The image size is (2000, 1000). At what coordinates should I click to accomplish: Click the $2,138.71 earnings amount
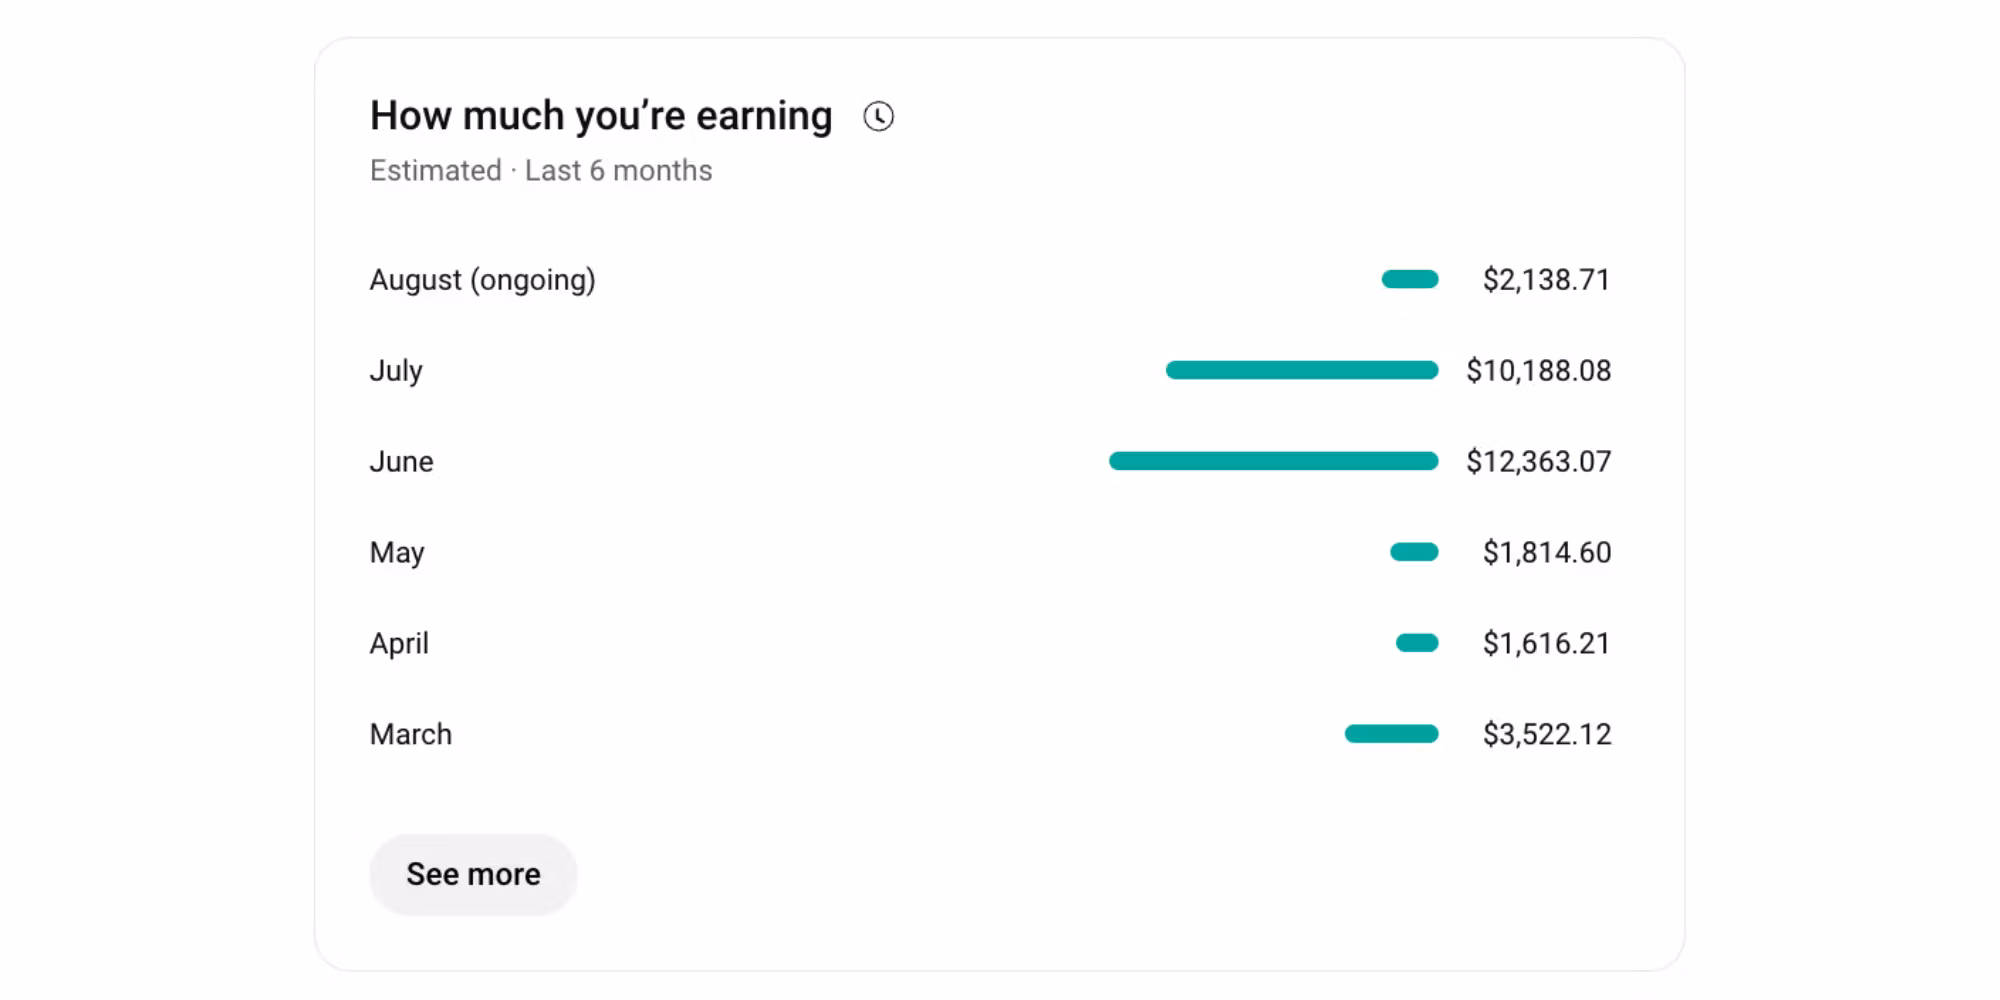1546,280
